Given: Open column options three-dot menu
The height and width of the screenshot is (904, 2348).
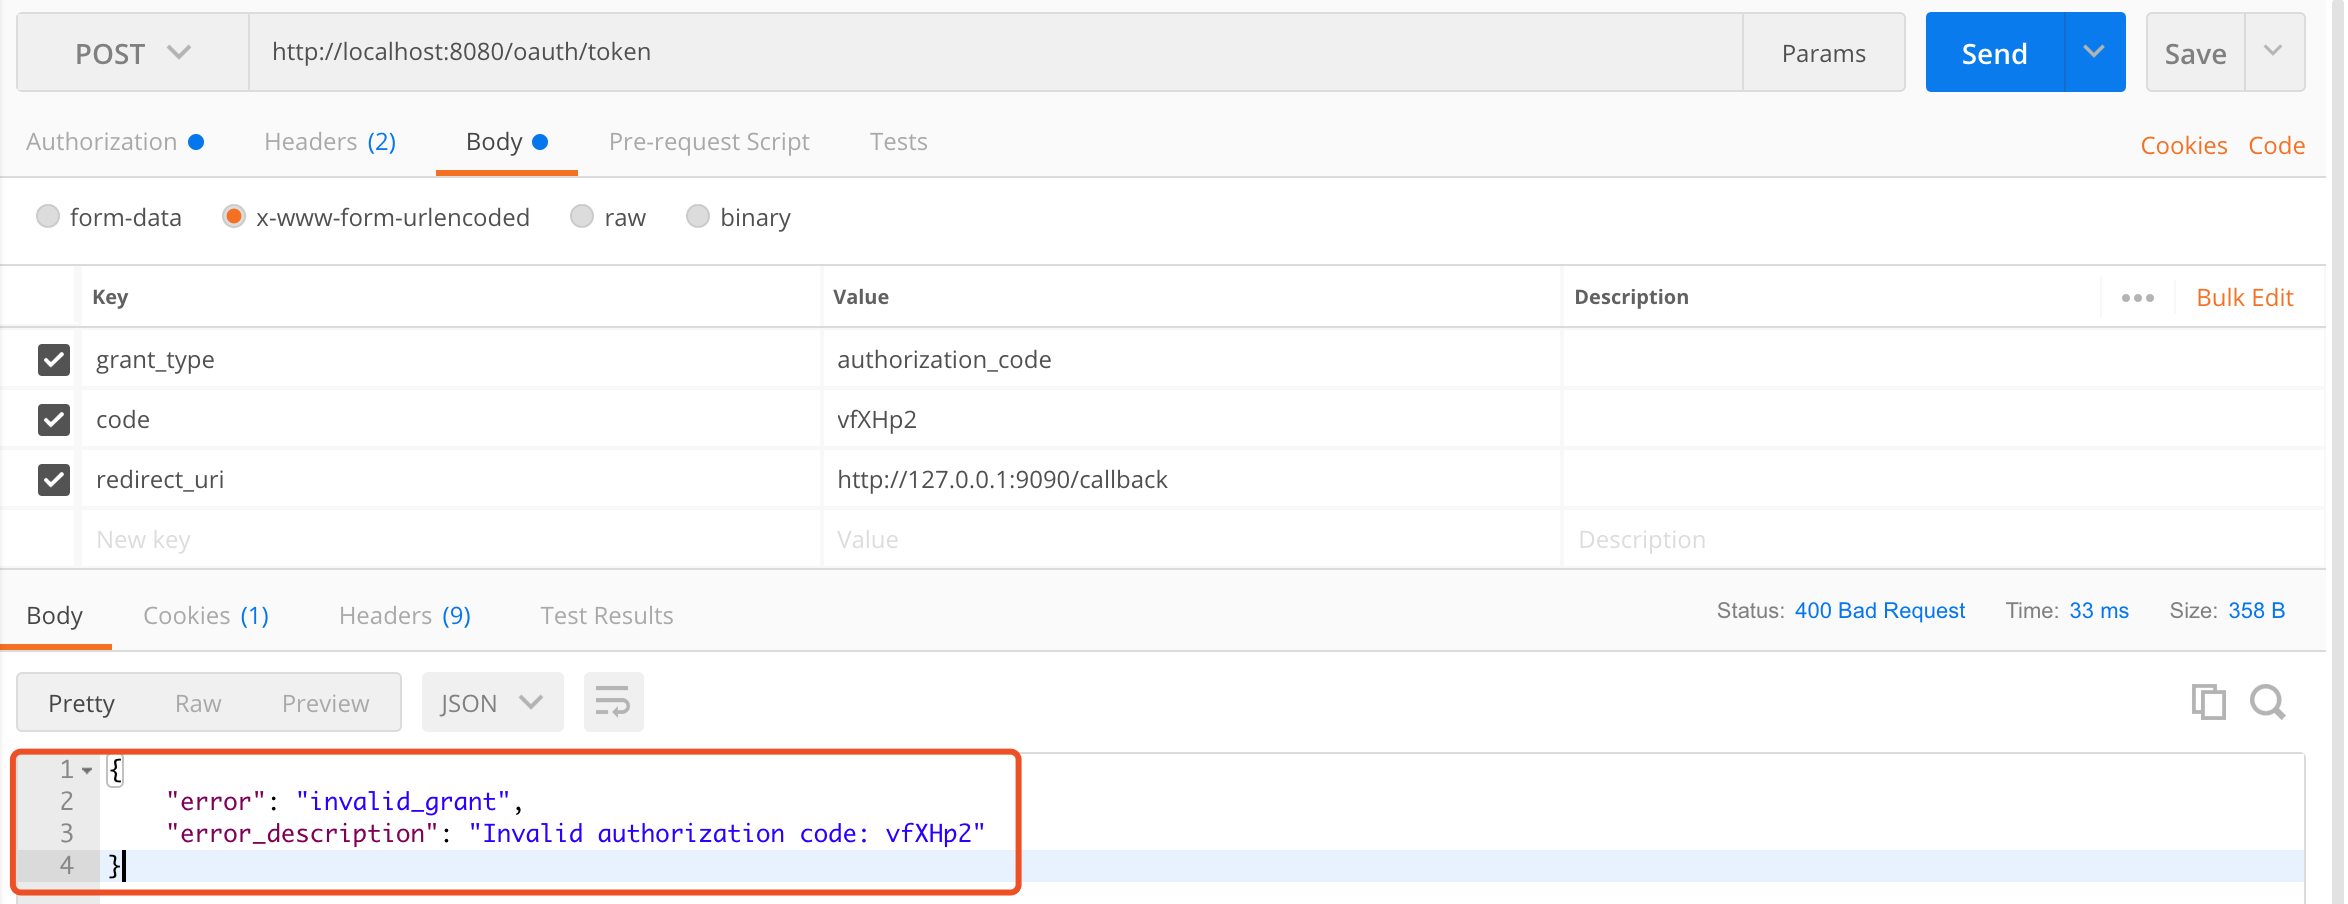Looking at the screenshot, I should tap(2137, 298).
